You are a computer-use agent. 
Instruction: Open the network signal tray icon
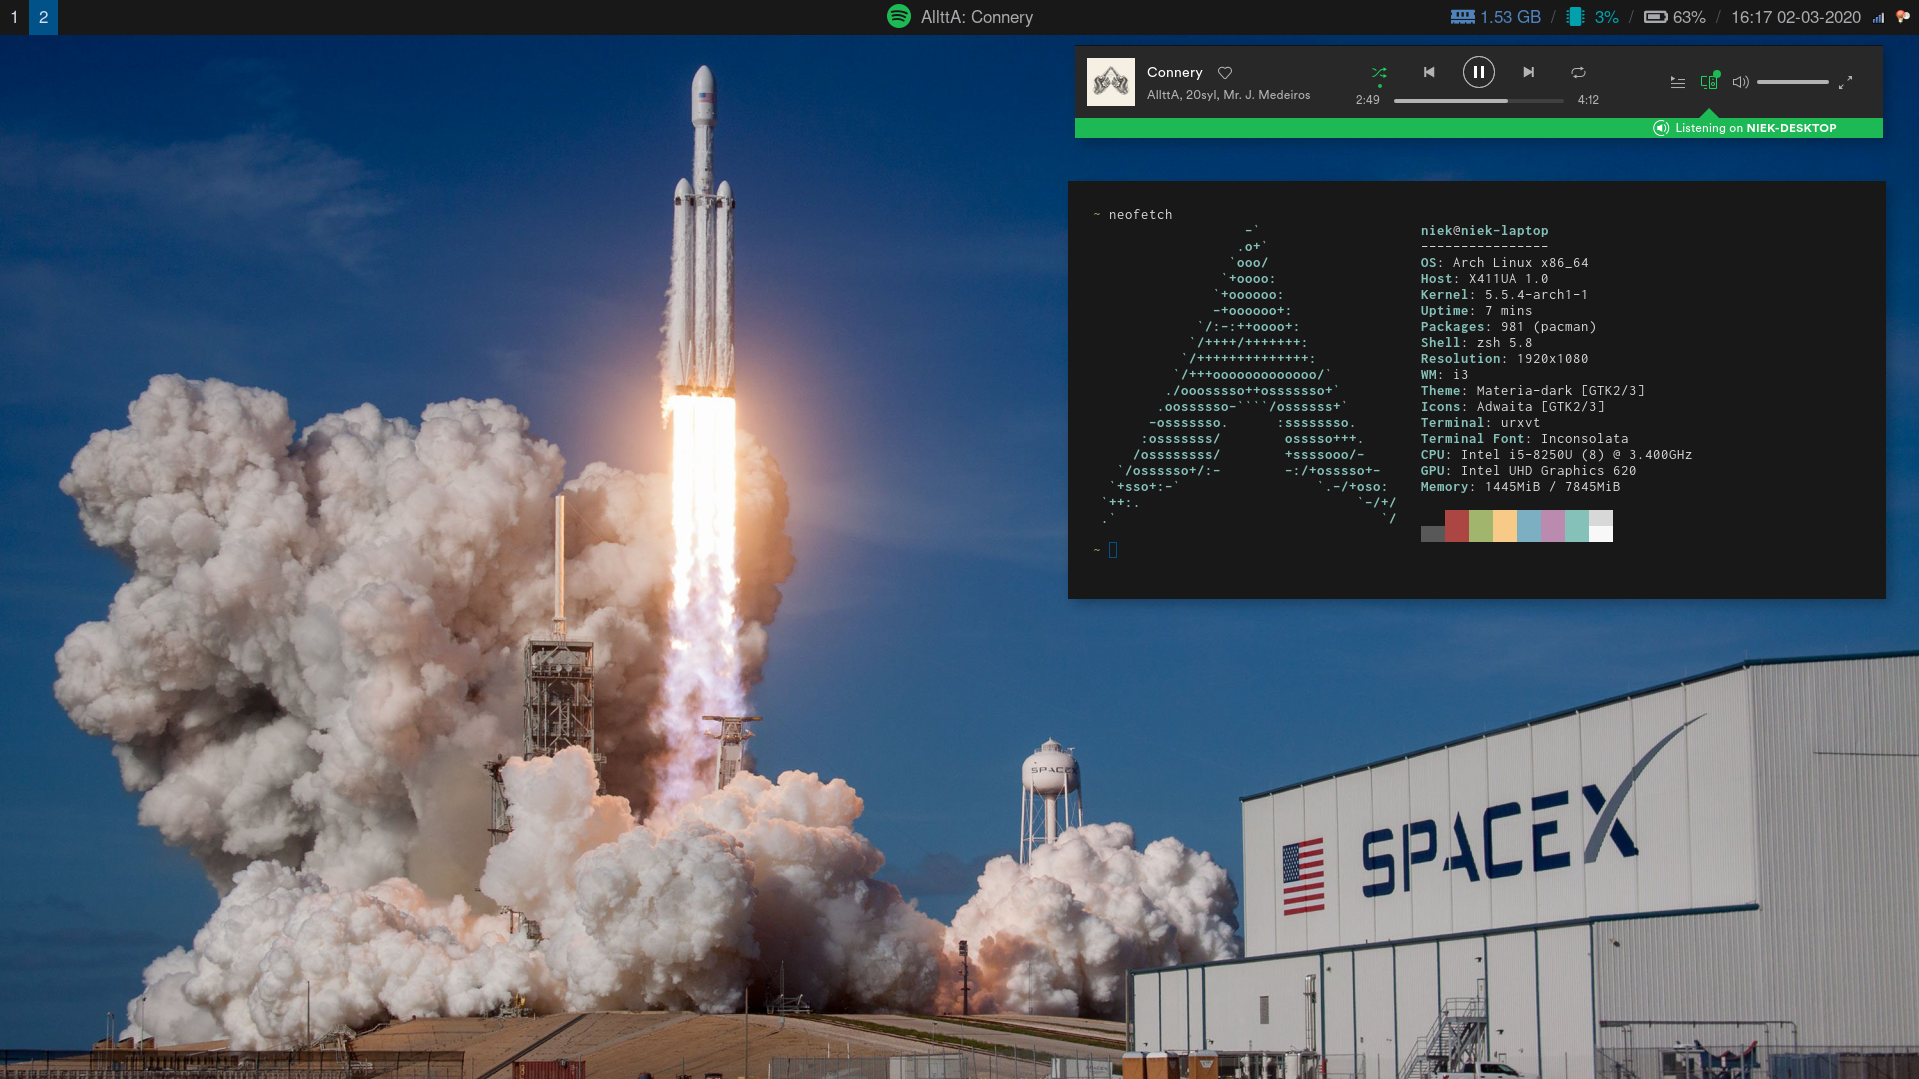(1878, 17)
